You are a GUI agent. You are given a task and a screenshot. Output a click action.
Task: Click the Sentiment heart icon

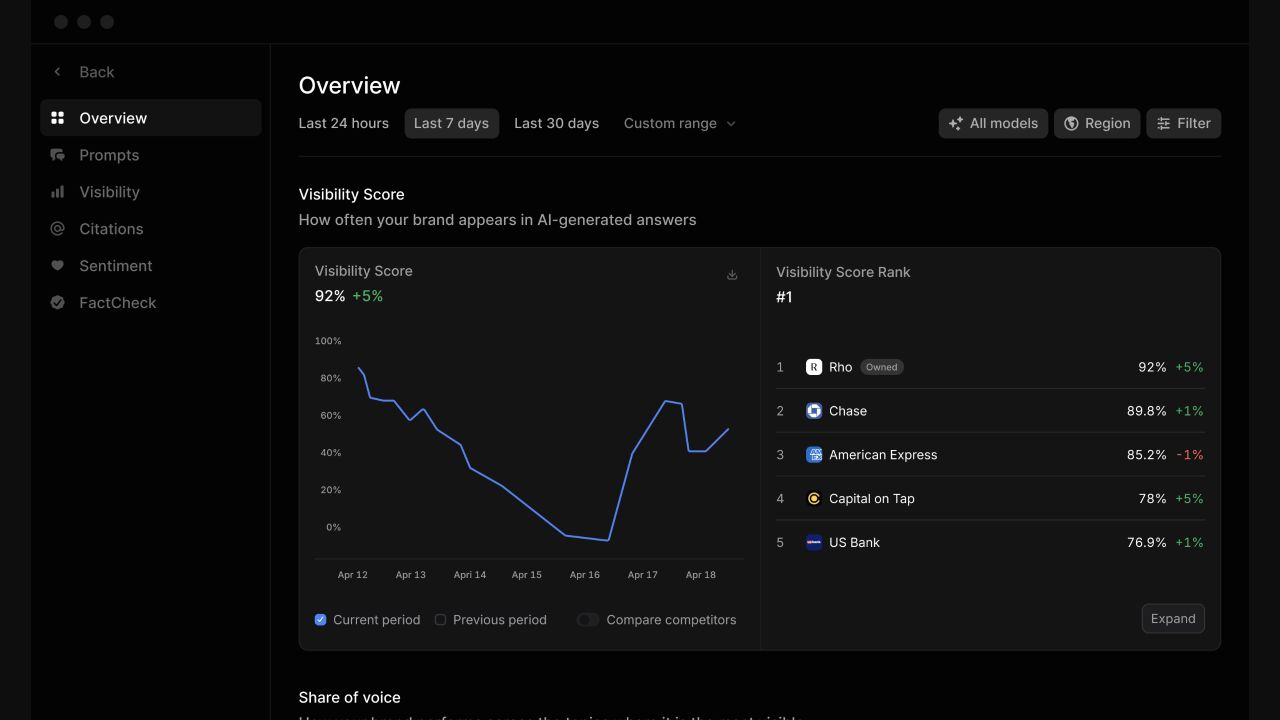pyautogui.click(x=58, y=266)
